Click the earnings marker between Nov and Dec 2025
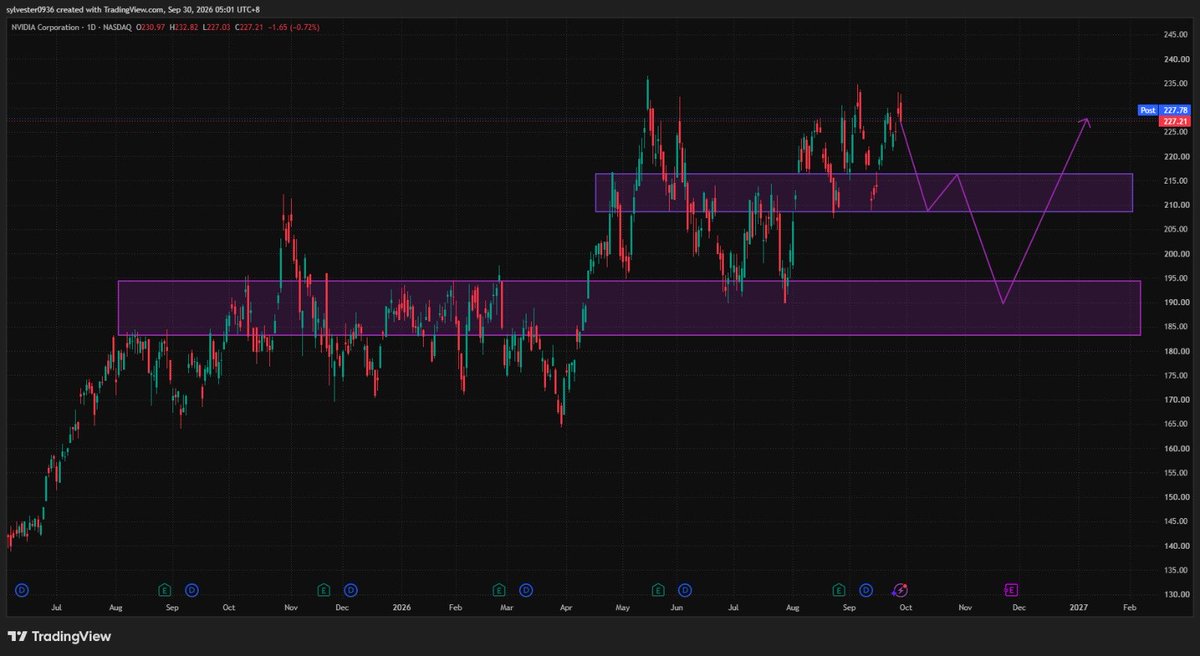This screenshot has width=1200, height=656. (323, 591)
